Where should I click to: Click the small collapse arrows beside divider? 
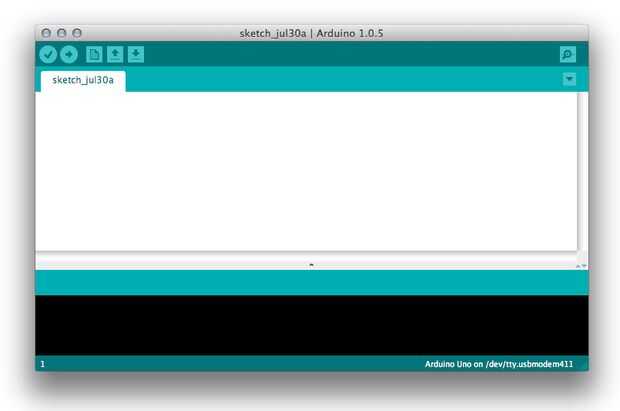click(581, 266)
